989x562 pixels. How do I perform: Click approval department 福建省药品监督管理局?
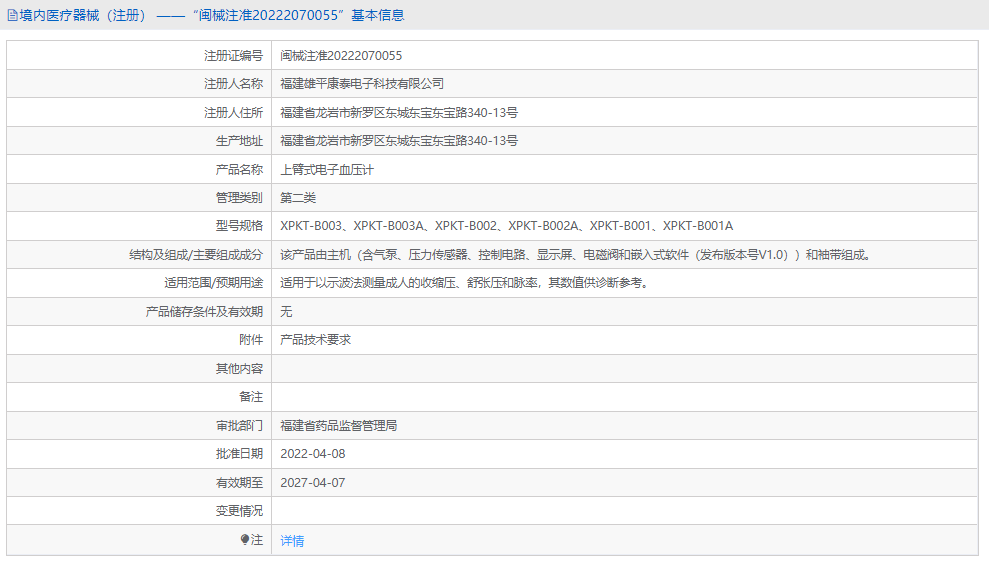click(x=339, y=425)
